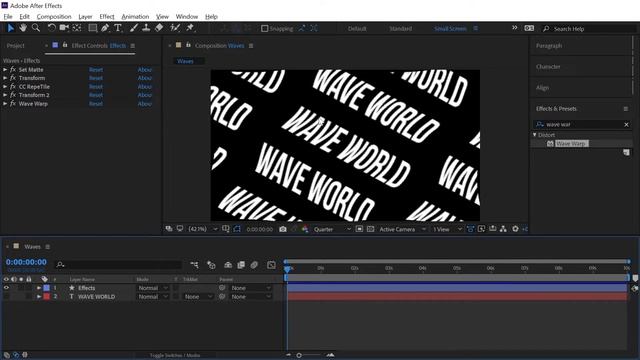This screenshot has width=640, height=360.
Task: Select the Pan Behind anchor tool
Action: coord(77,28)
